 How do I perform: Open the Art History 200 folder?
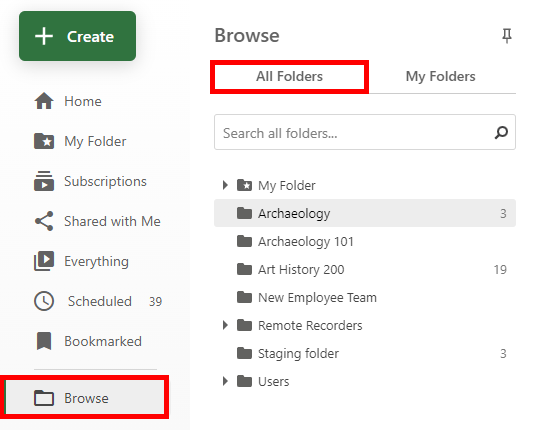(x=301, y=270)
